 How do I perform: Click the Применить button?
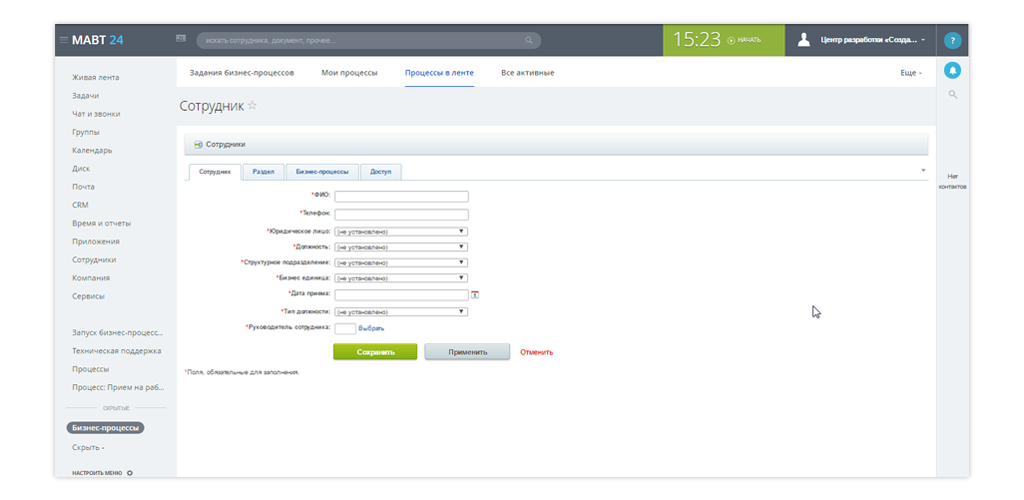467,352
